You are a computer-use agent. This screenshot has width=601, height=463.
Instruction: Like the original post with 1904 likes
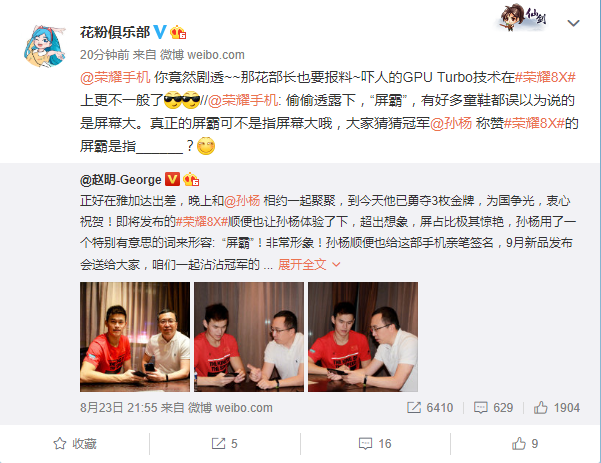557,407
